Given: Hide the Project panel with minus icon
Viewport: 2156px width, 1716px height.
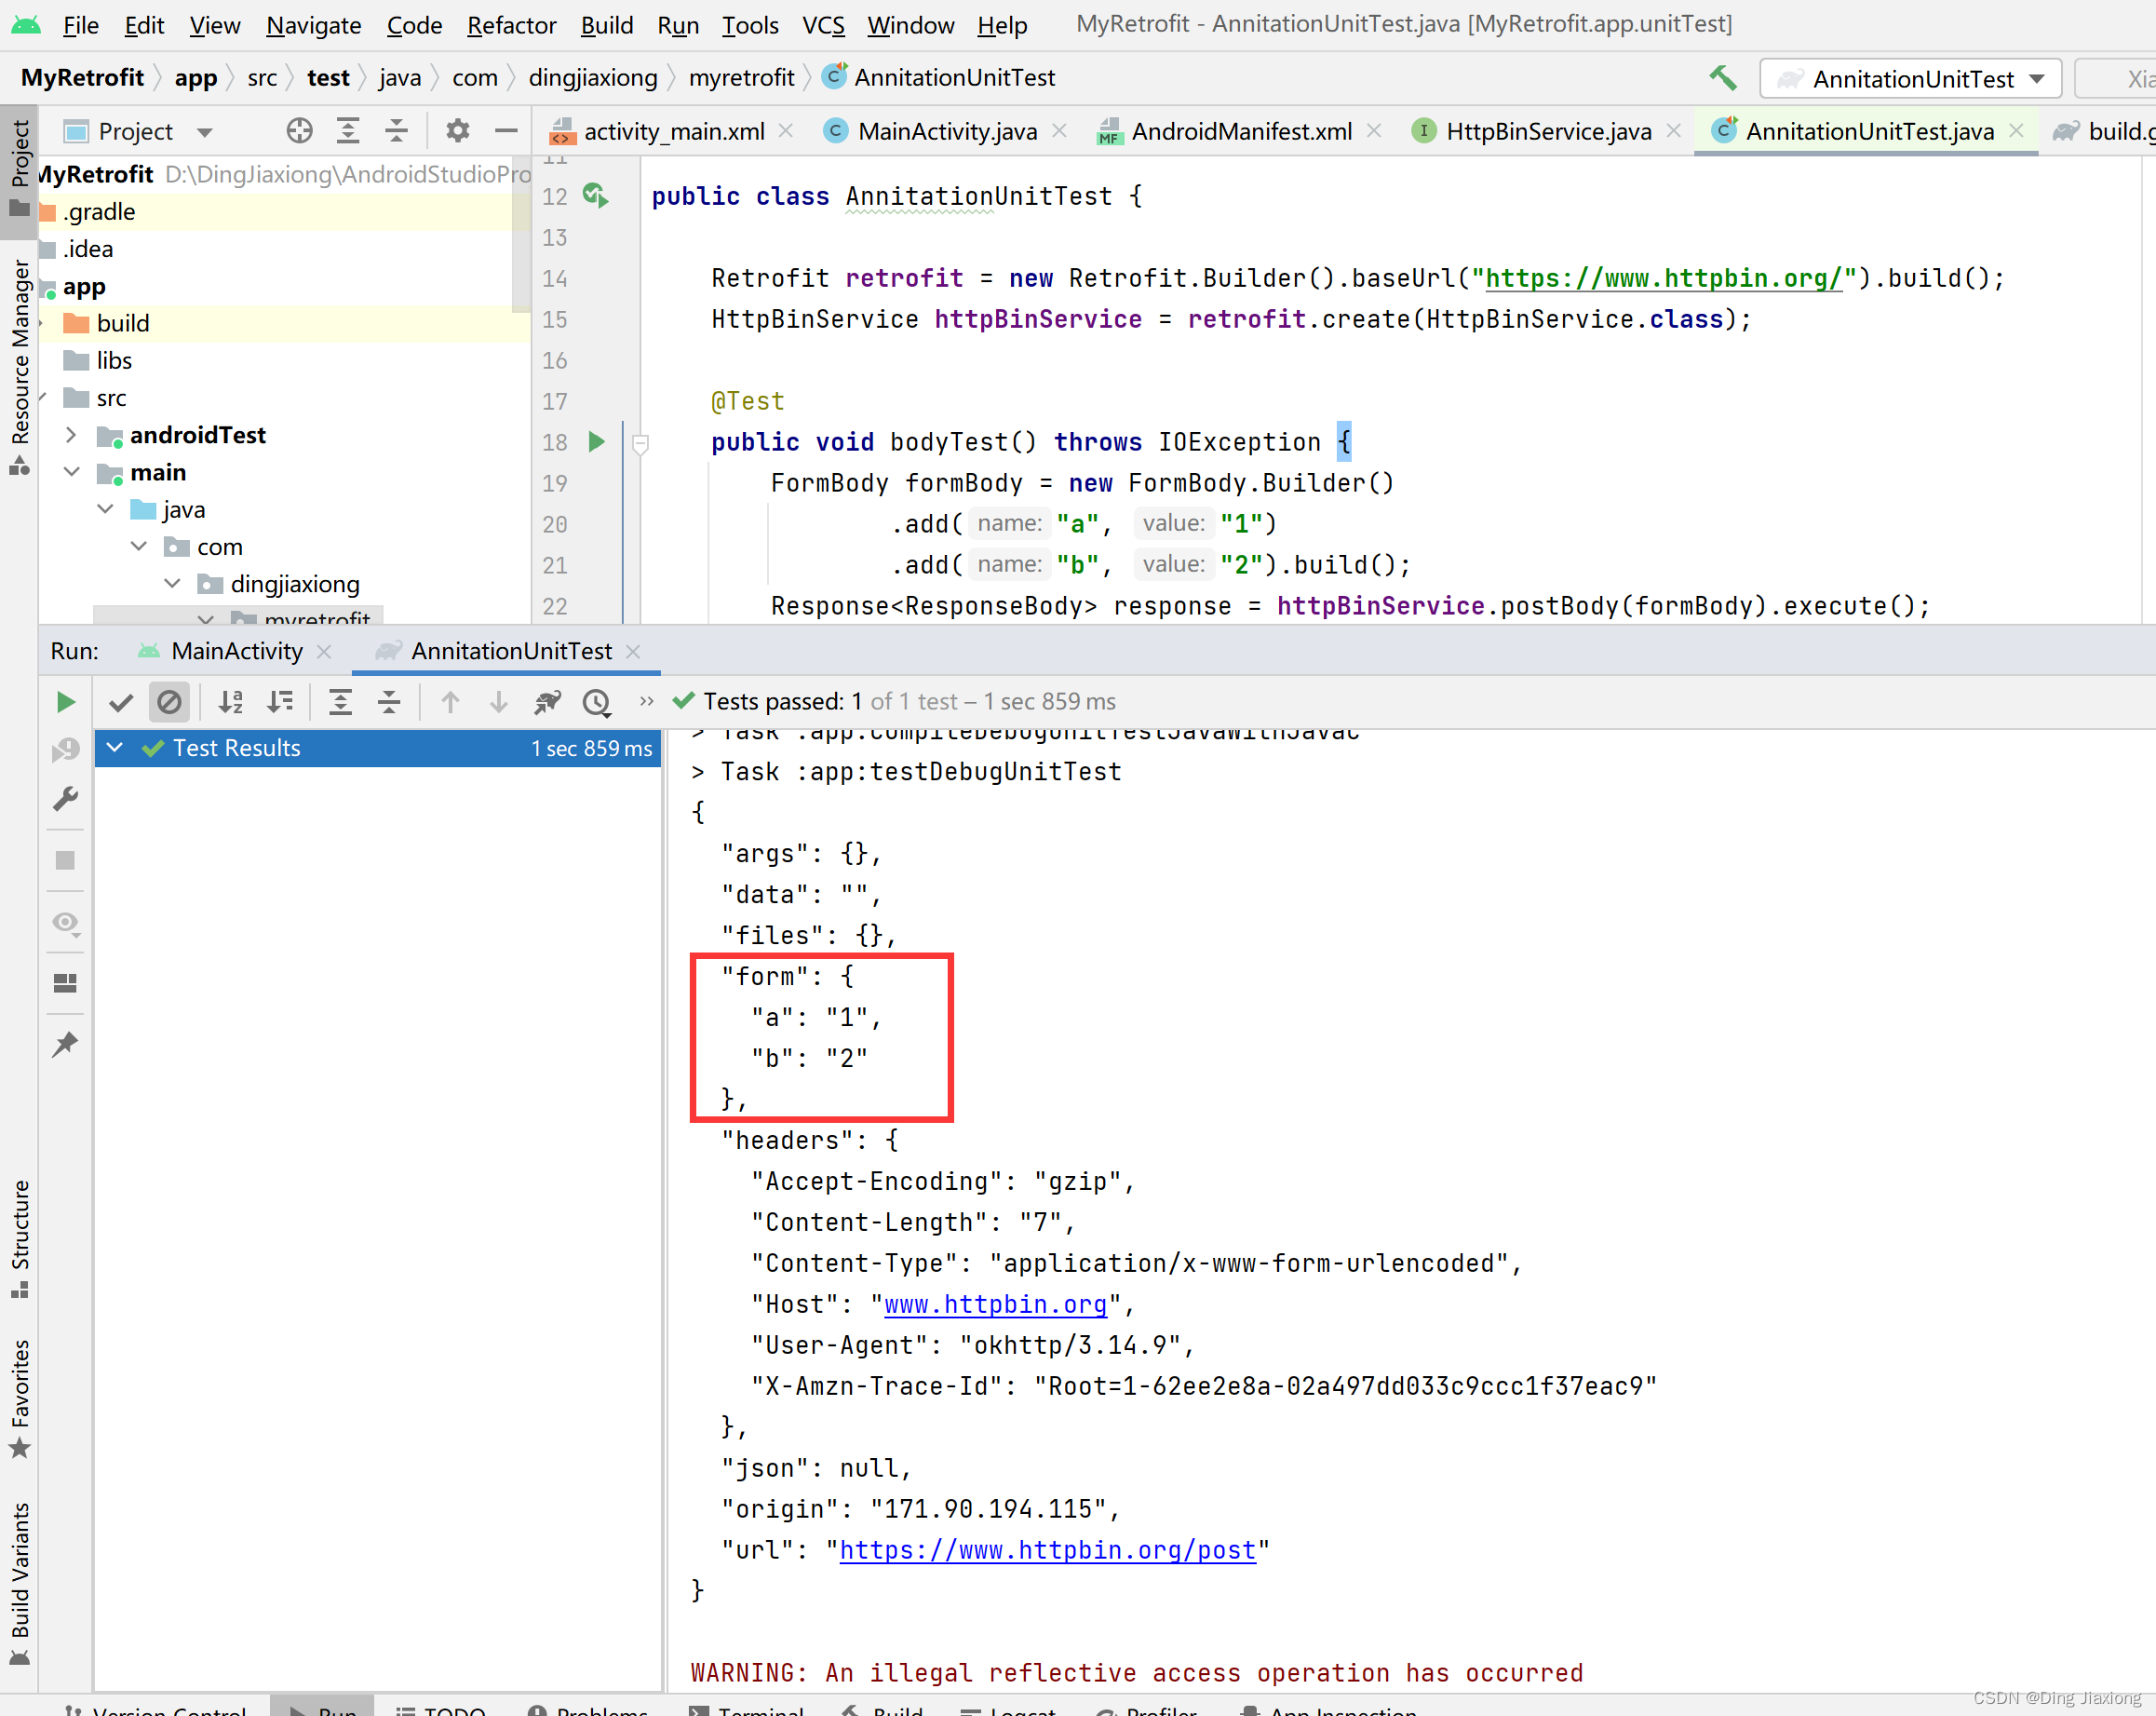Looking at the screenshot, I should [506, 131].
